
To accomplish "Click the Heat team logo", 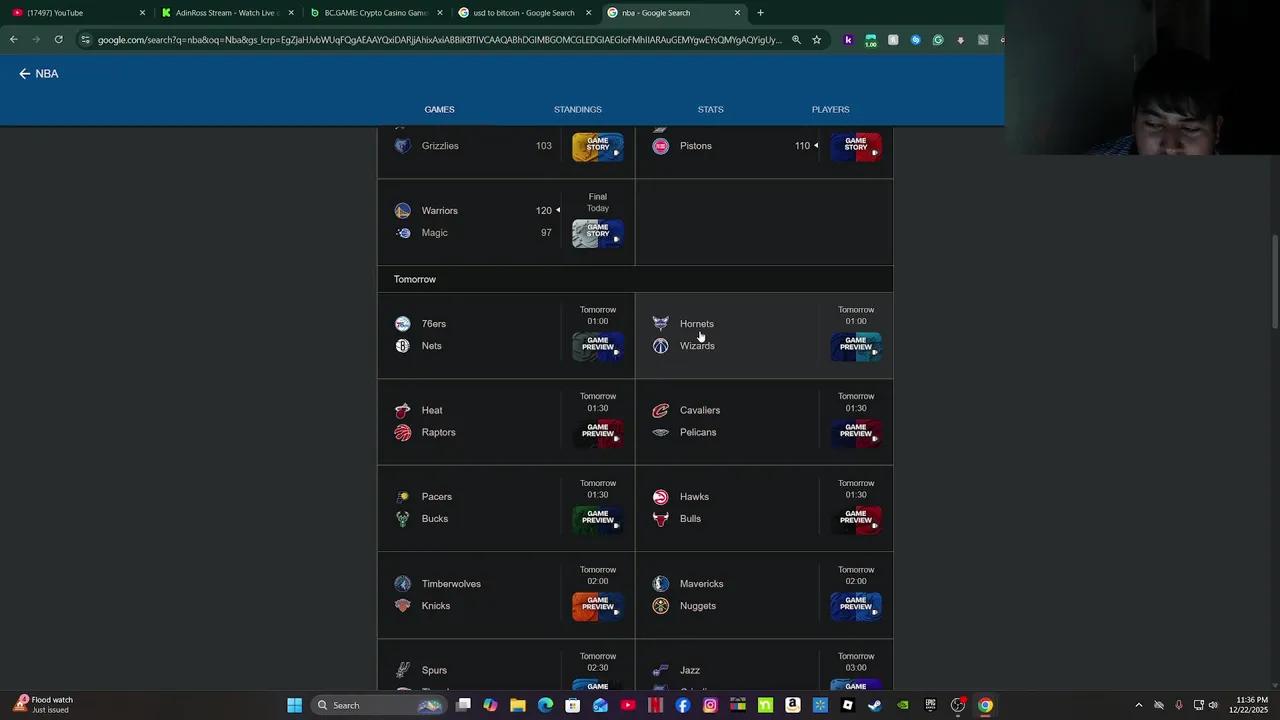I will coord(402,410).
